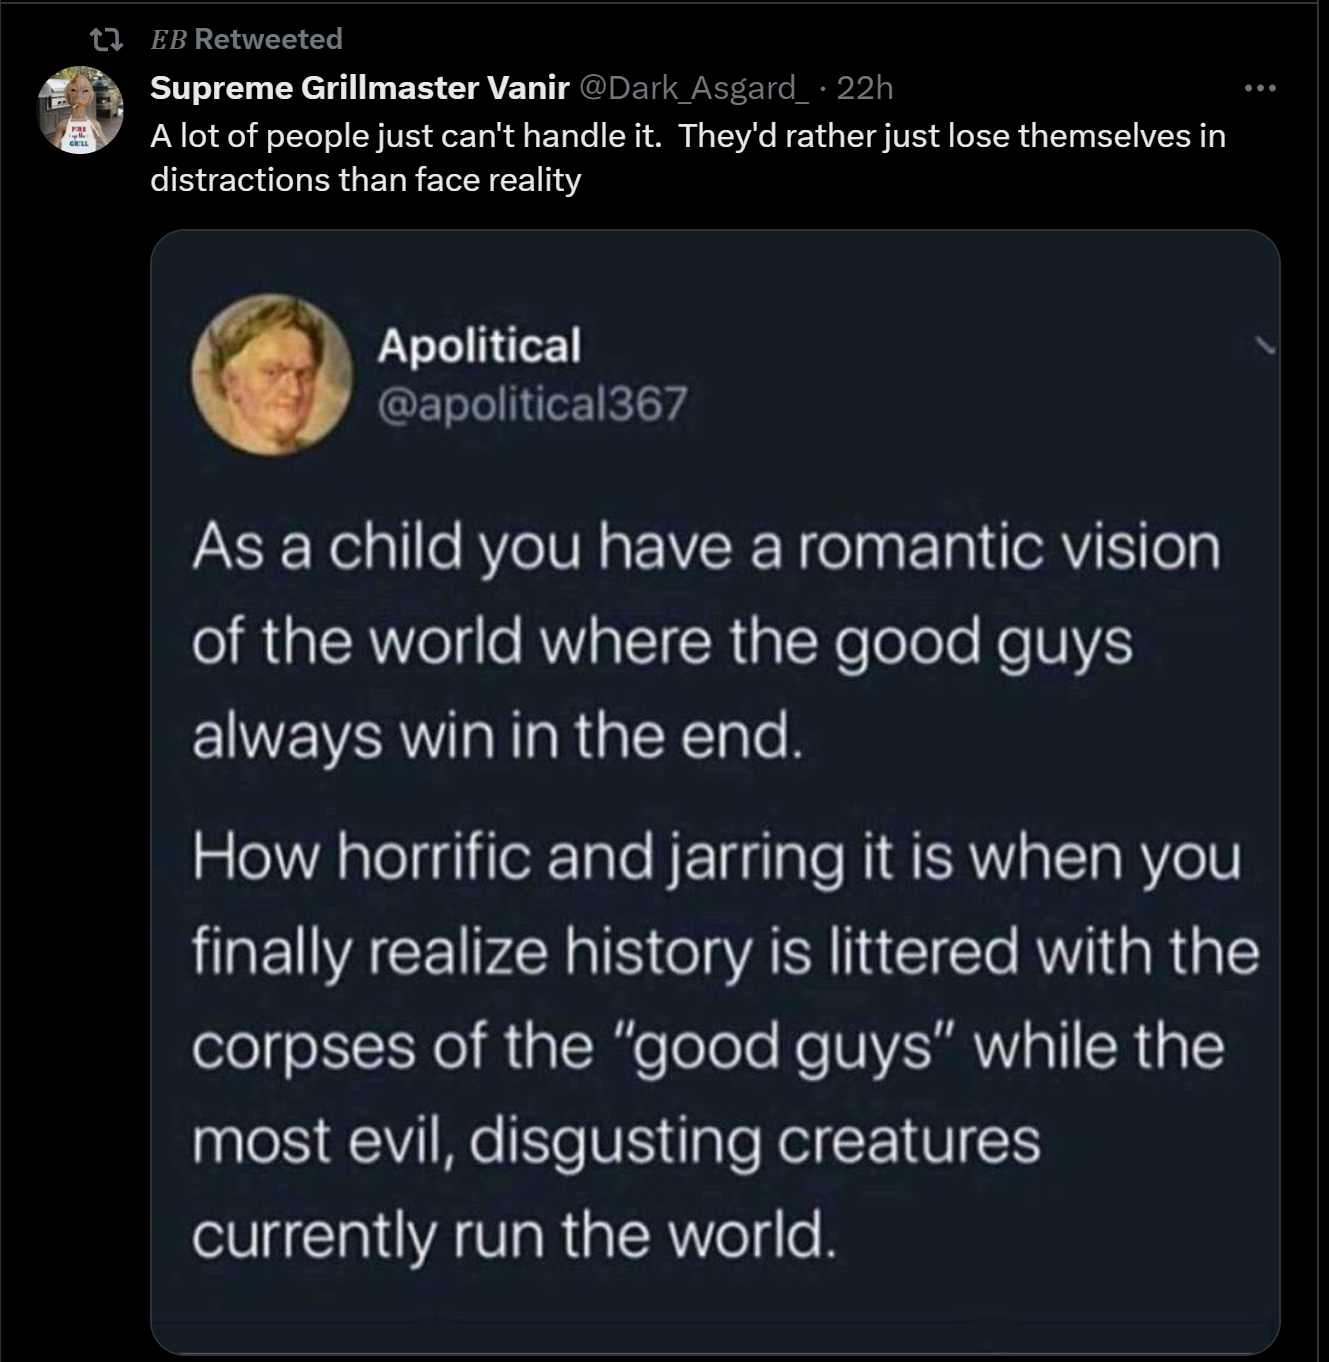1329x1362 pixels.
Task: Click the Apolitical avatar in the screenshot
Action: 272,374
